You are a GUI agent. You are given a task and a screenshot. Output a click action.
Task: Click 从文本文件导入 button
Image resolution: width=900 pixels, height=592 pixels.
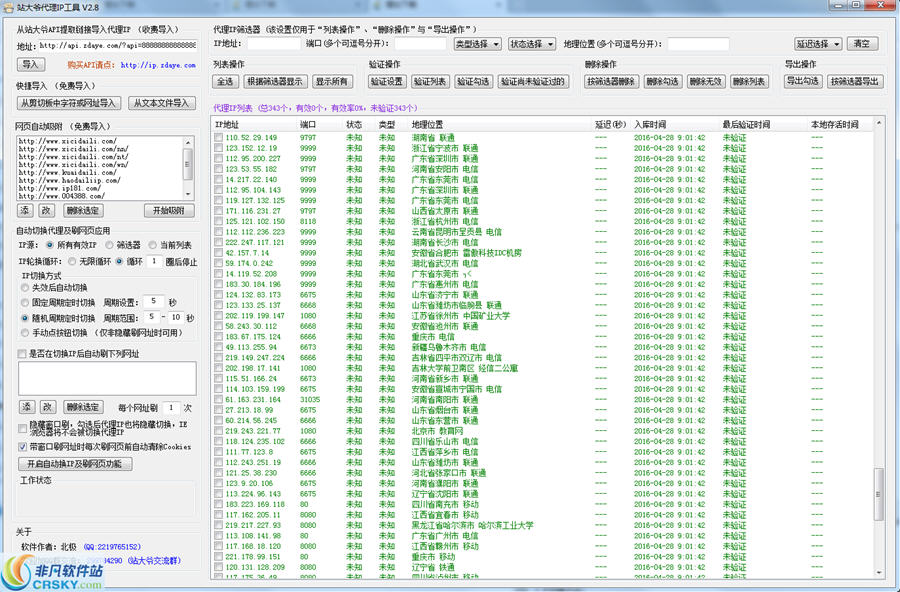click(x=161, y=103)
